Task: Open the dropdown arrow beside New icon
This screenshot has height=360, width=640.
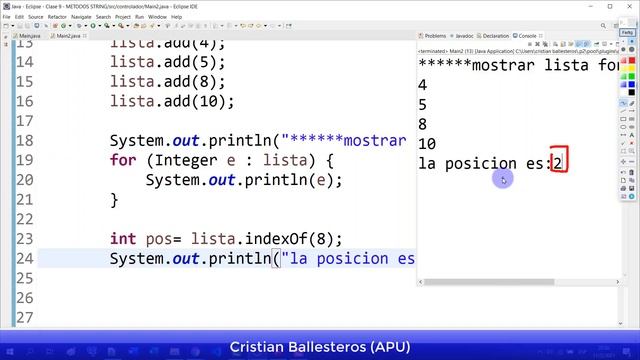Action: click(13, 26)
